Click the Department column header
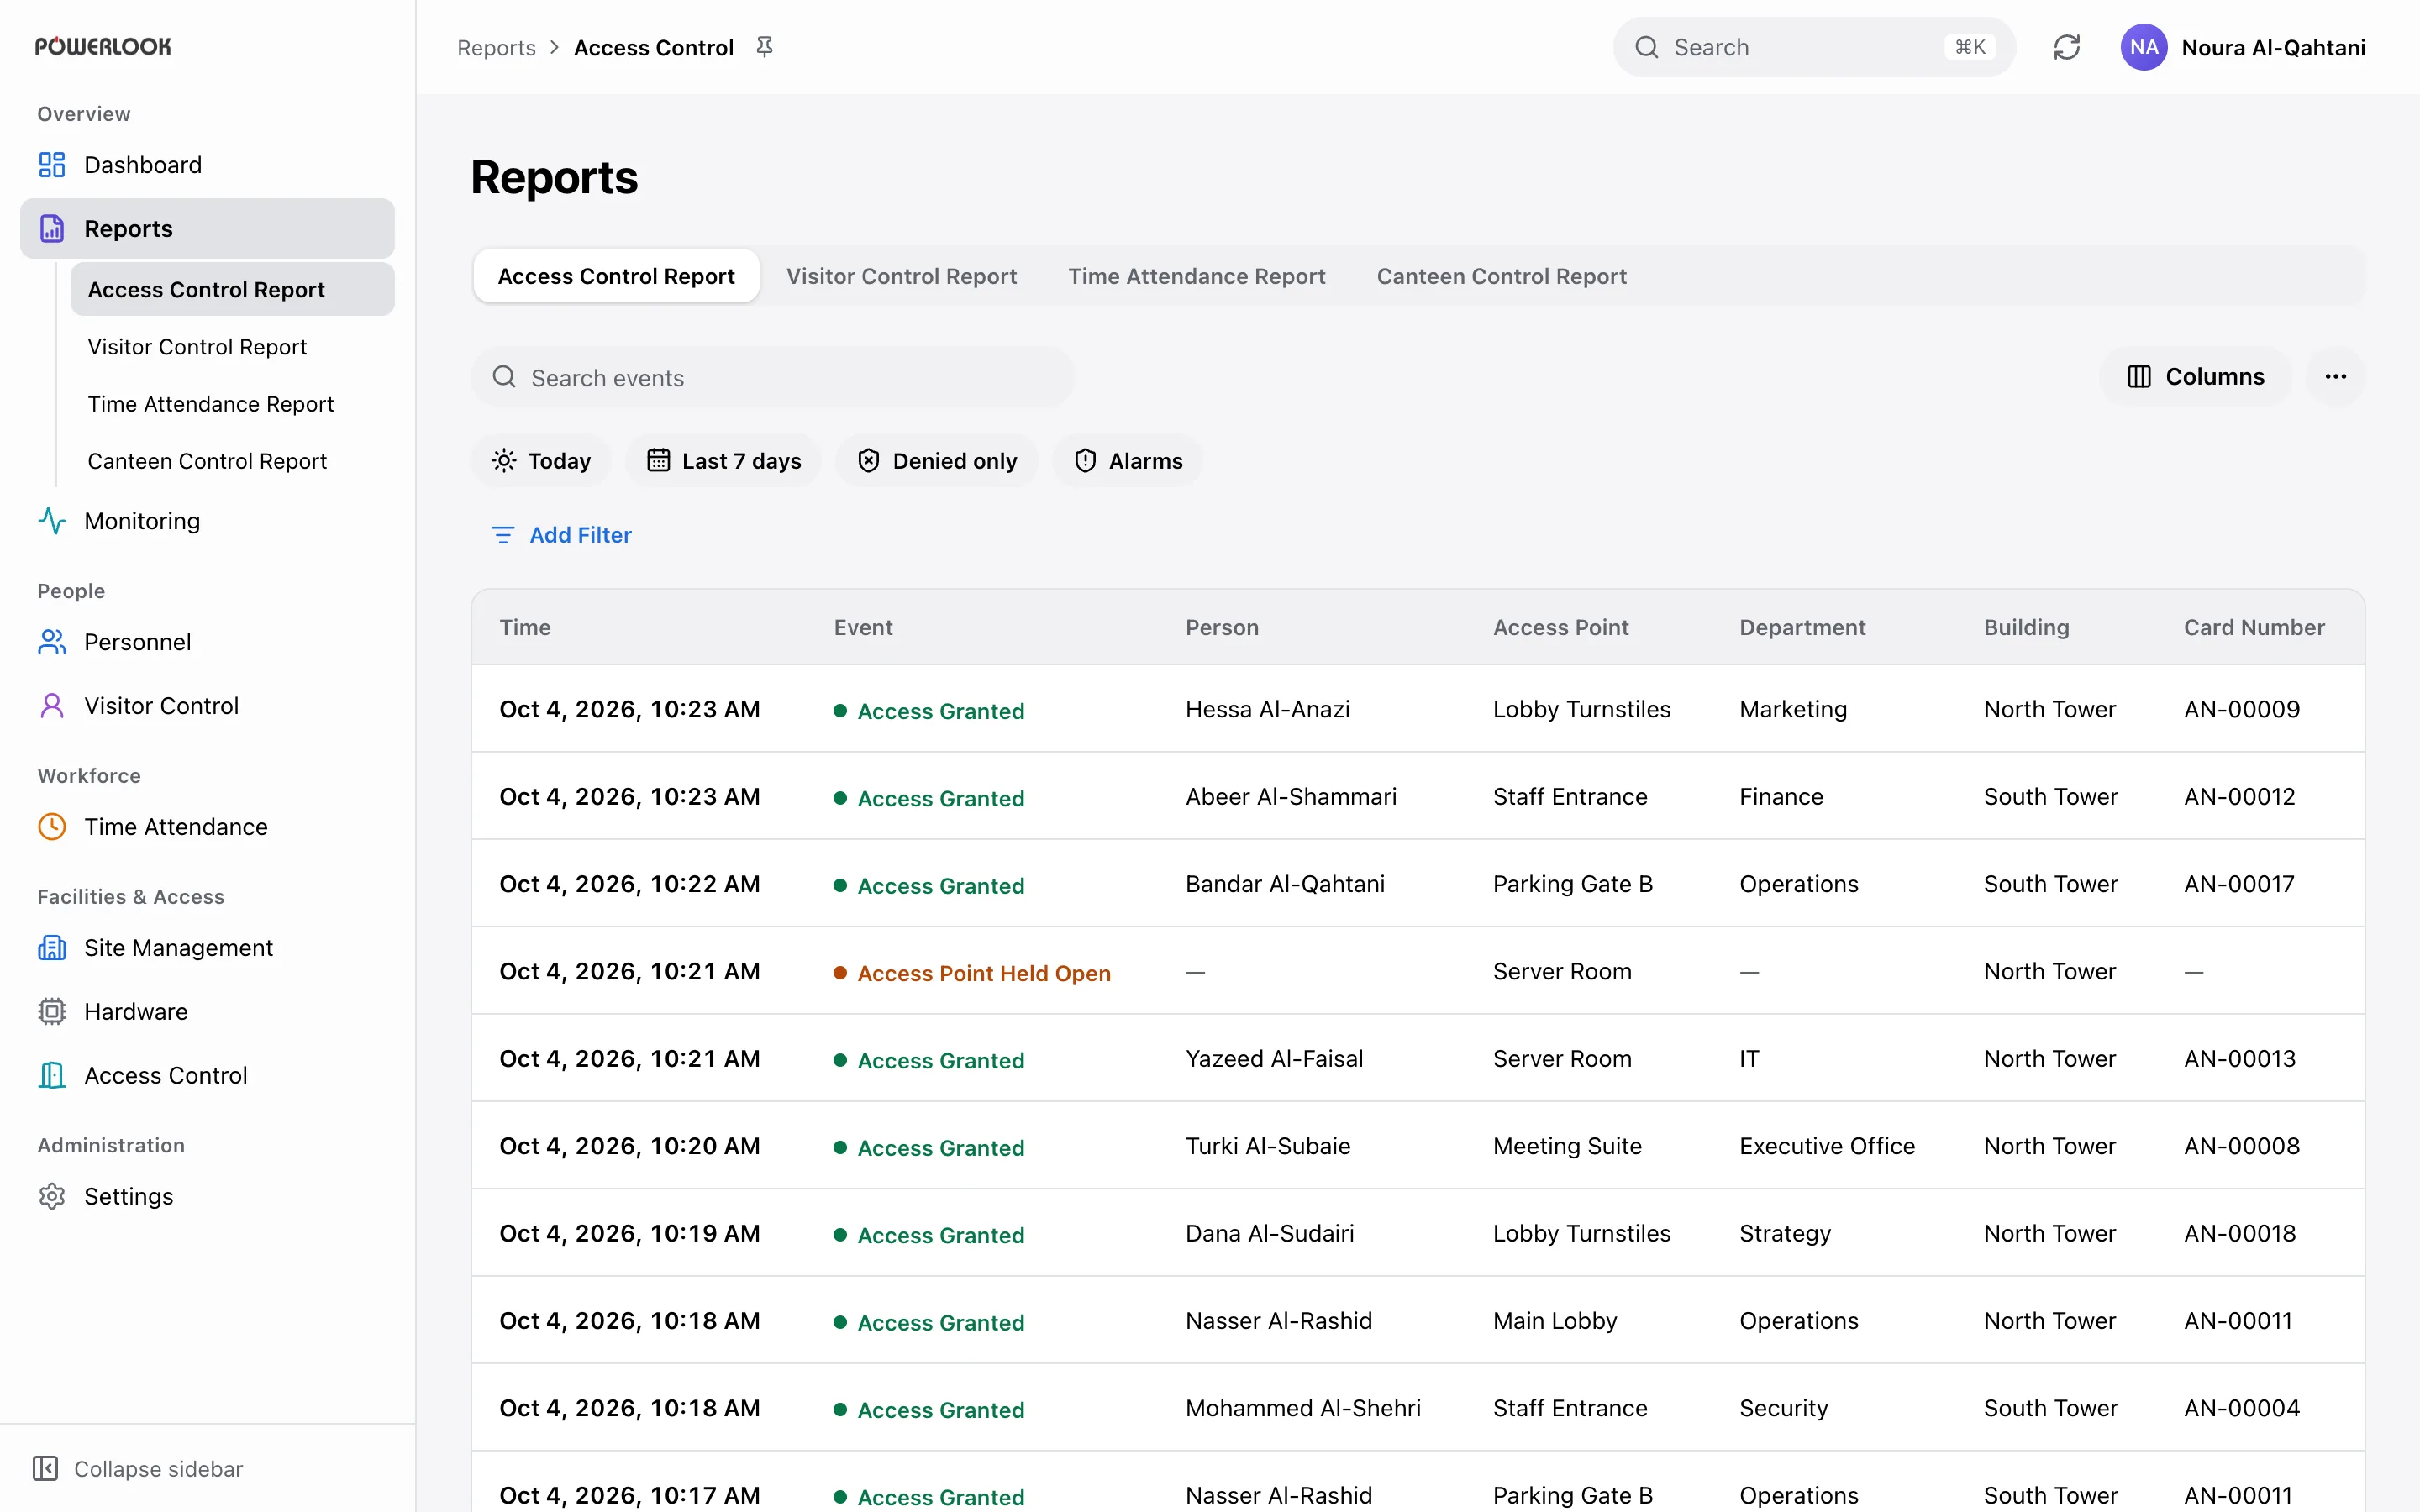This screenshot has height=1512, width=2420. (x=1802, y=627)
